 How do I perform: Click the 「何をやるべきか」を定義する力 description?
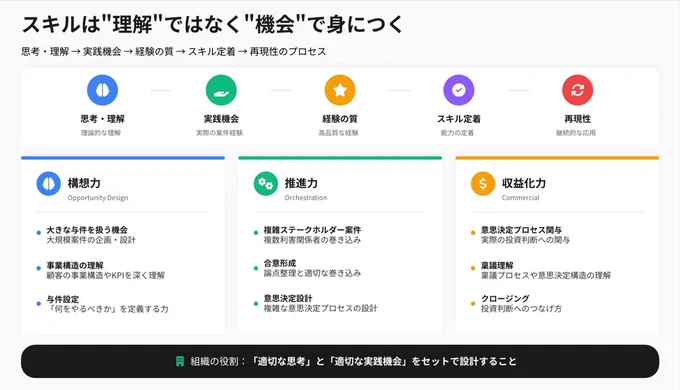click(x=108, y=309)
